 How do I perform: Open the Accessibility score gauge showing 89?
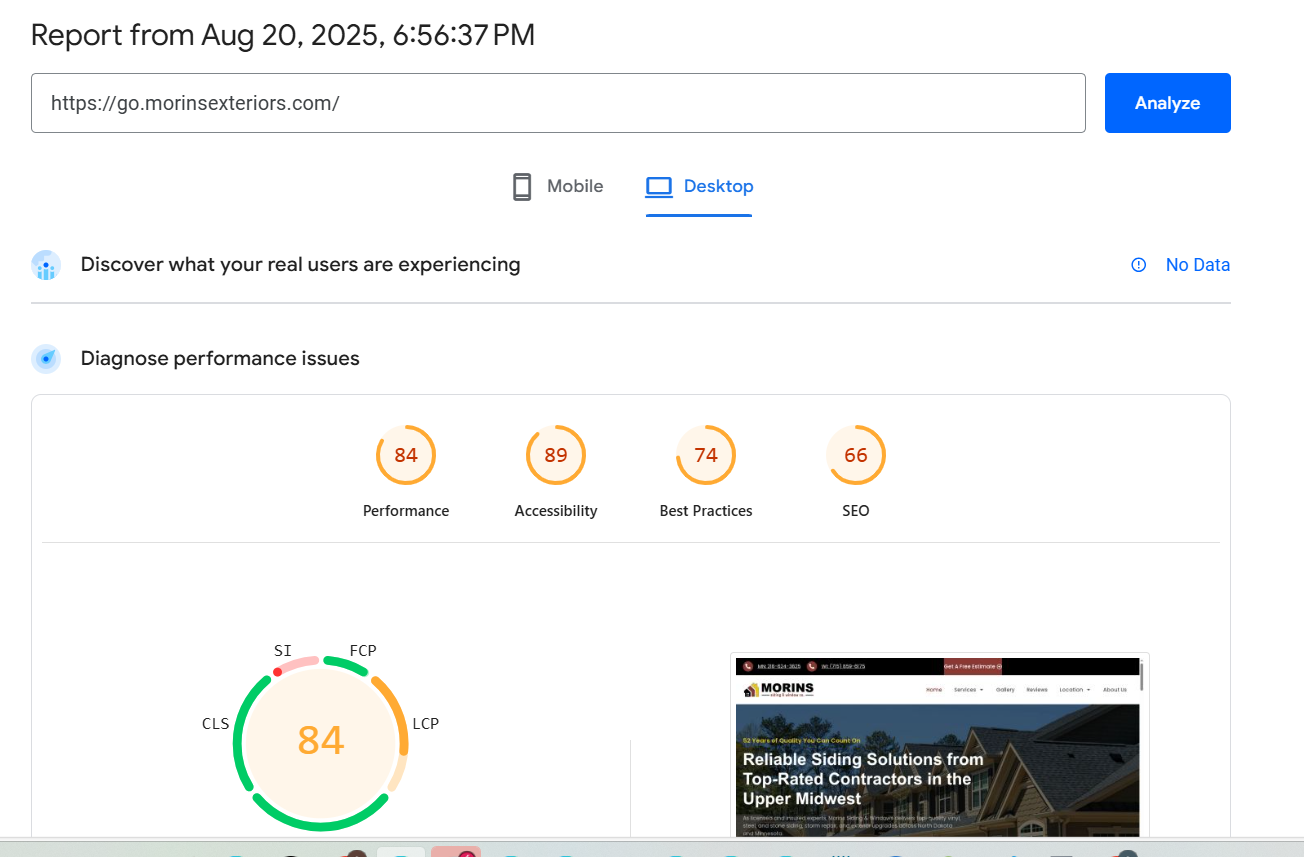pos(555,456)
